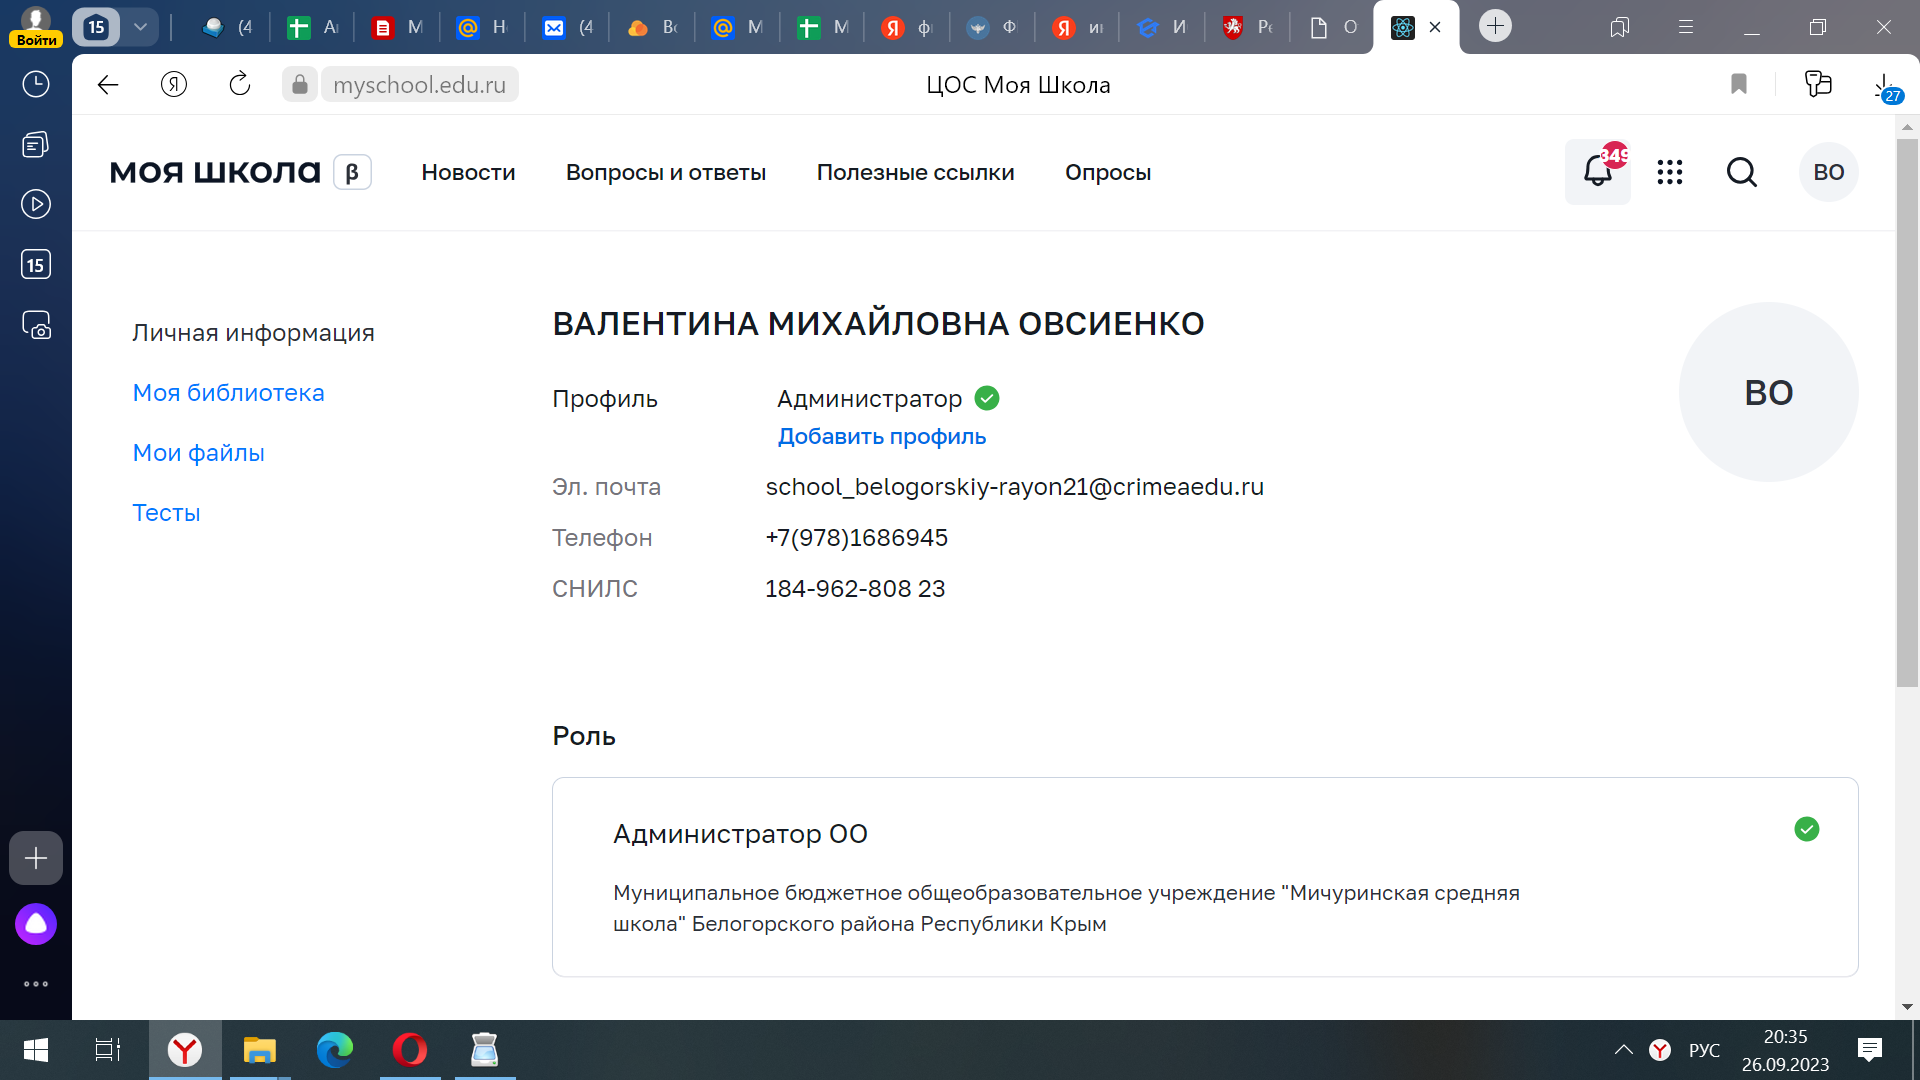The width and height of the screenshot is (1920, 1080).
Task: Open the screenshot camera sidebar icon
Action: [x=36, y=325]
